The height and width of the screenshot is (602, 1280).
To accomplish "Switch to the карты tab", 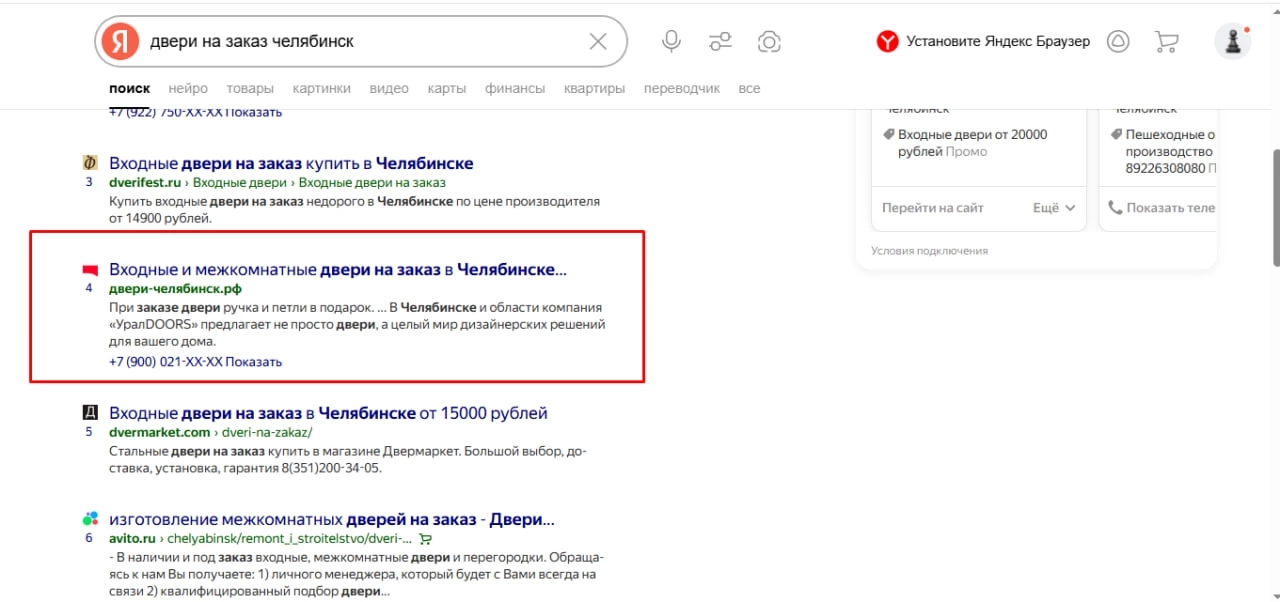I will click(x=447, y=88).
